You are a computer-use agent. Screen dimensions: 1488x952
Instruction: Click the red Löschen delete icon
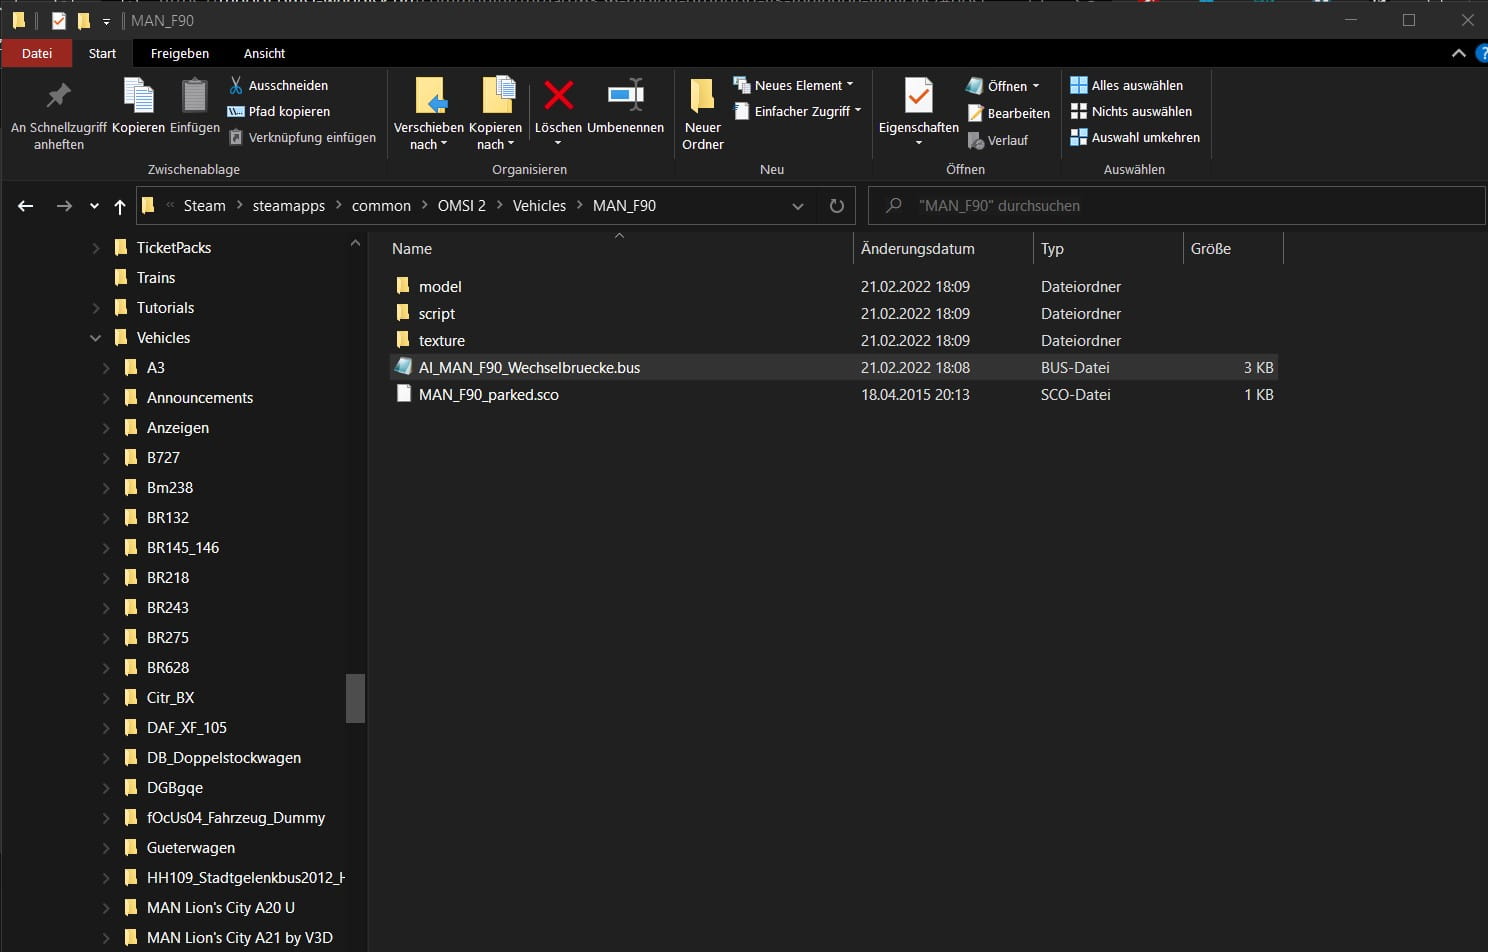[x=558, y=96]
